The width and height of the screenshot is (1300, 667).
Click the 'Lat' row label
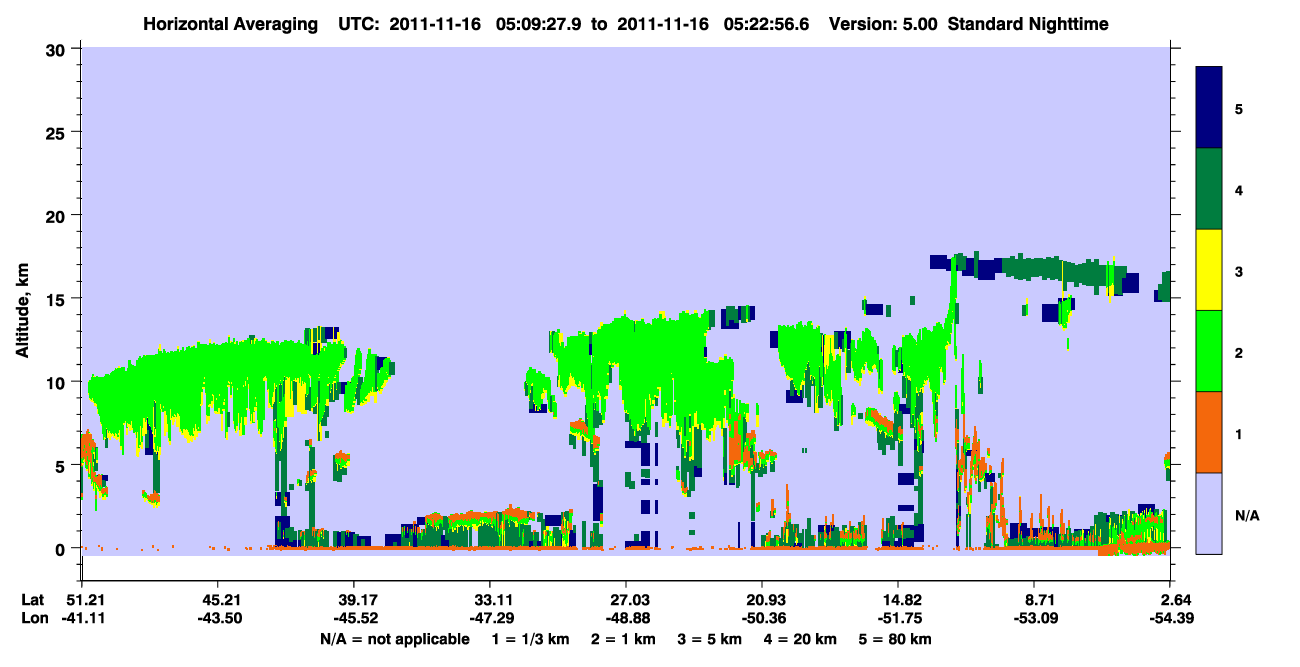tap(32, 600)
